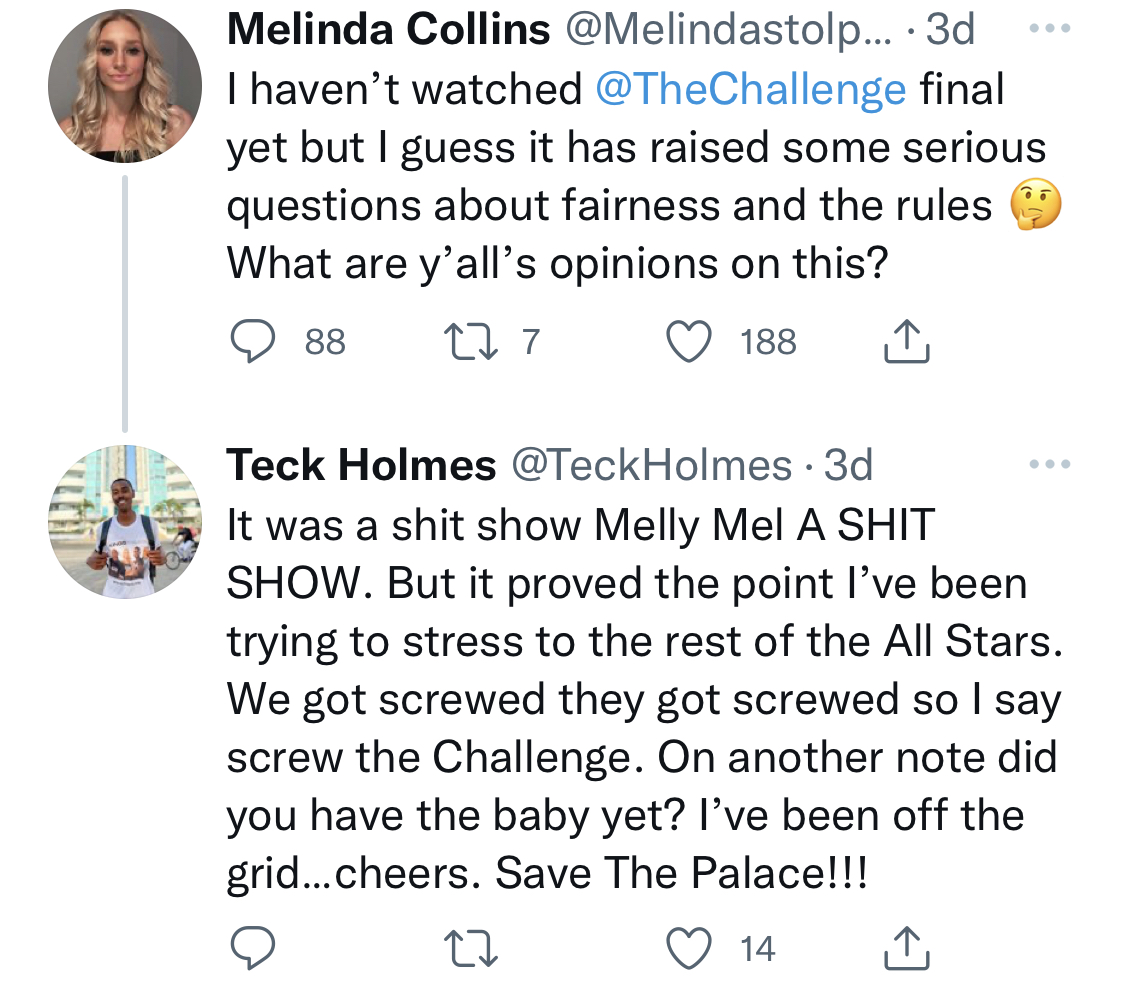The height and width of the screenshot is (999, 1125).
Task: Open Melinda Collins' profile name
Action: point(388,29)
